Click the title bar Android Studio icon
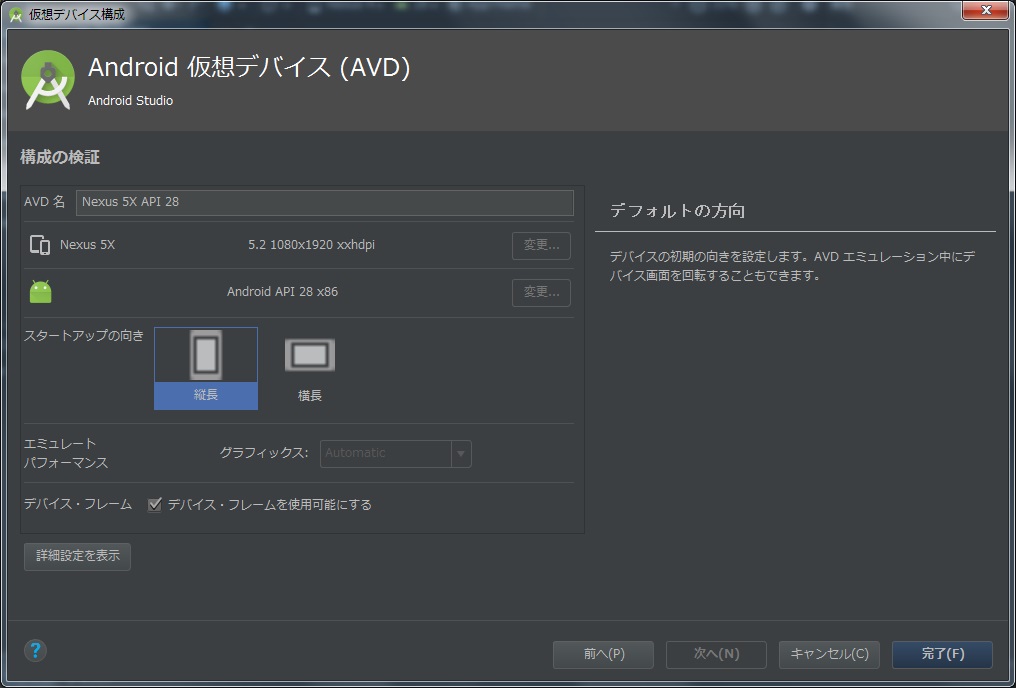The width and height of the screenshot is (1016, 688). [16, 14]
